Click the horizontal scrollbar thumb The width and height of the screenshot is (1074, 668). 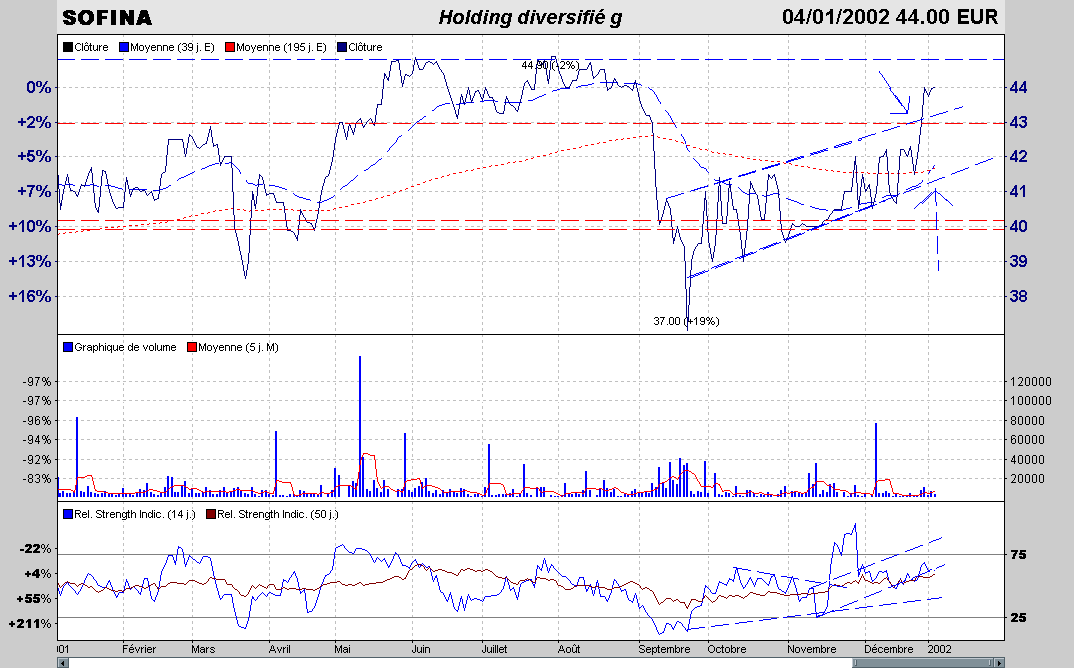(923, 663)
